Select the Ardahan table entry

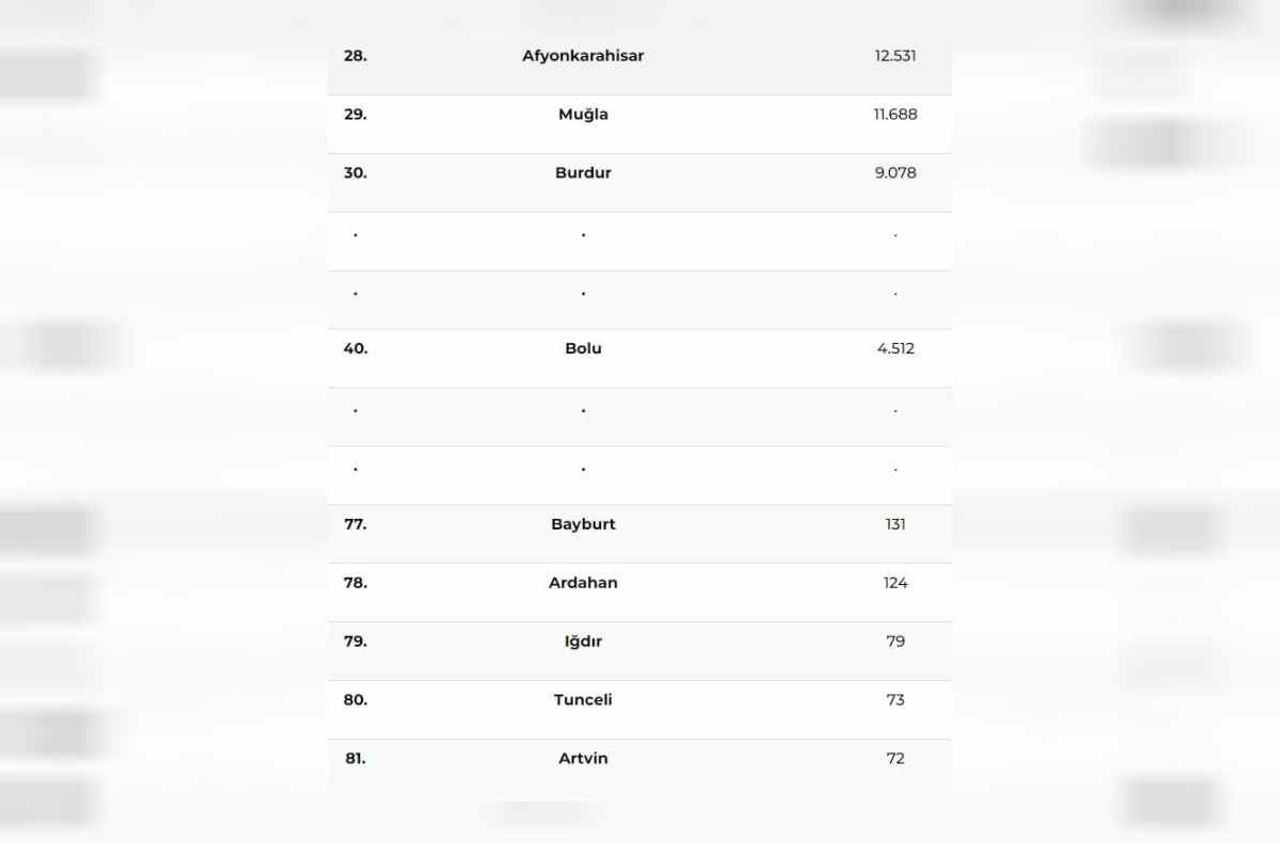583,583
